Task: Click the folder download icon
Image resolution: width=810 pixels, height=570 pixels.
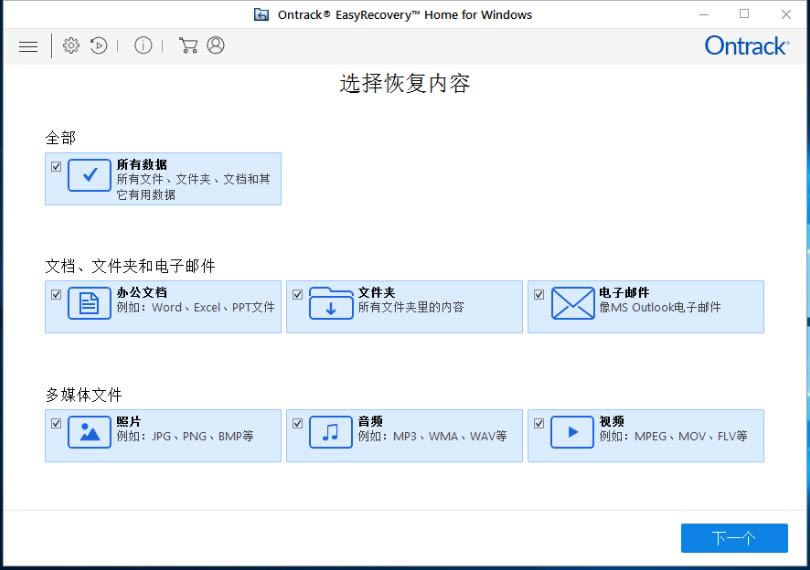Action: (331, 303)
